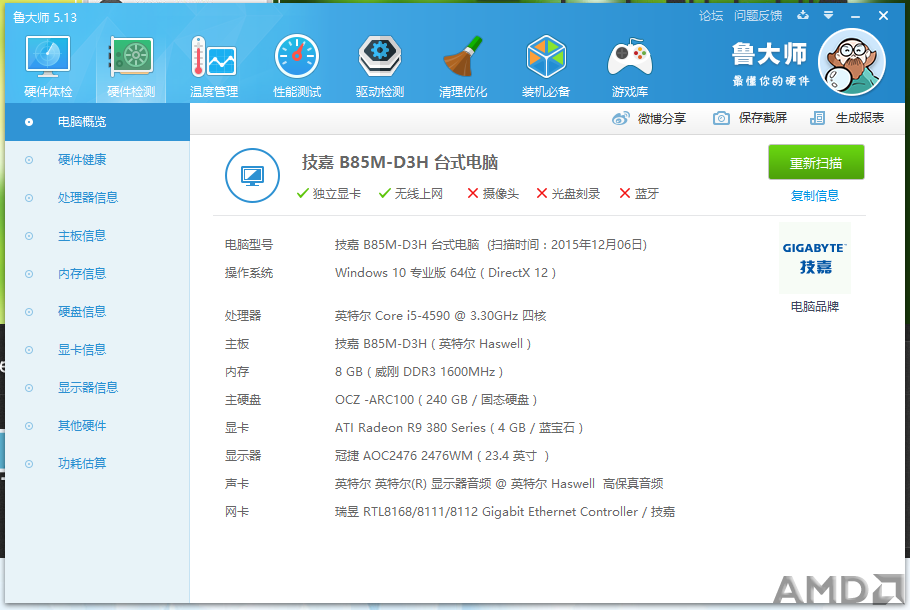The height and width of the screenshot is (610, 910).
Task: Click 保存截屏 save screenshot text
Action: click(x=763, y=118)
